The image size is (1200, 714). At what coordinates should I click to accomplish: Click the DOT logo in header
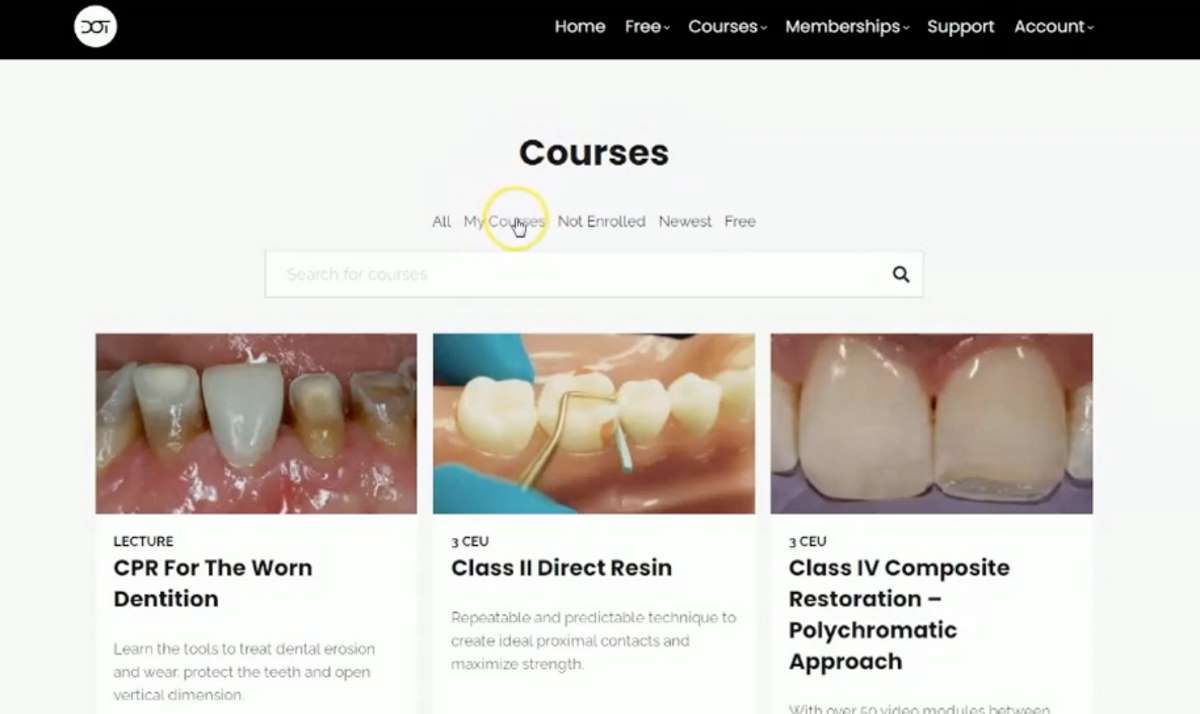[96, 27]
